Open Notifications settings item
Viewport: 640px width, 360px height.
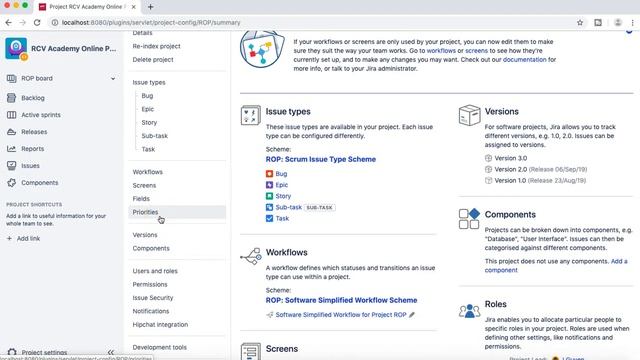click(151, 311)
